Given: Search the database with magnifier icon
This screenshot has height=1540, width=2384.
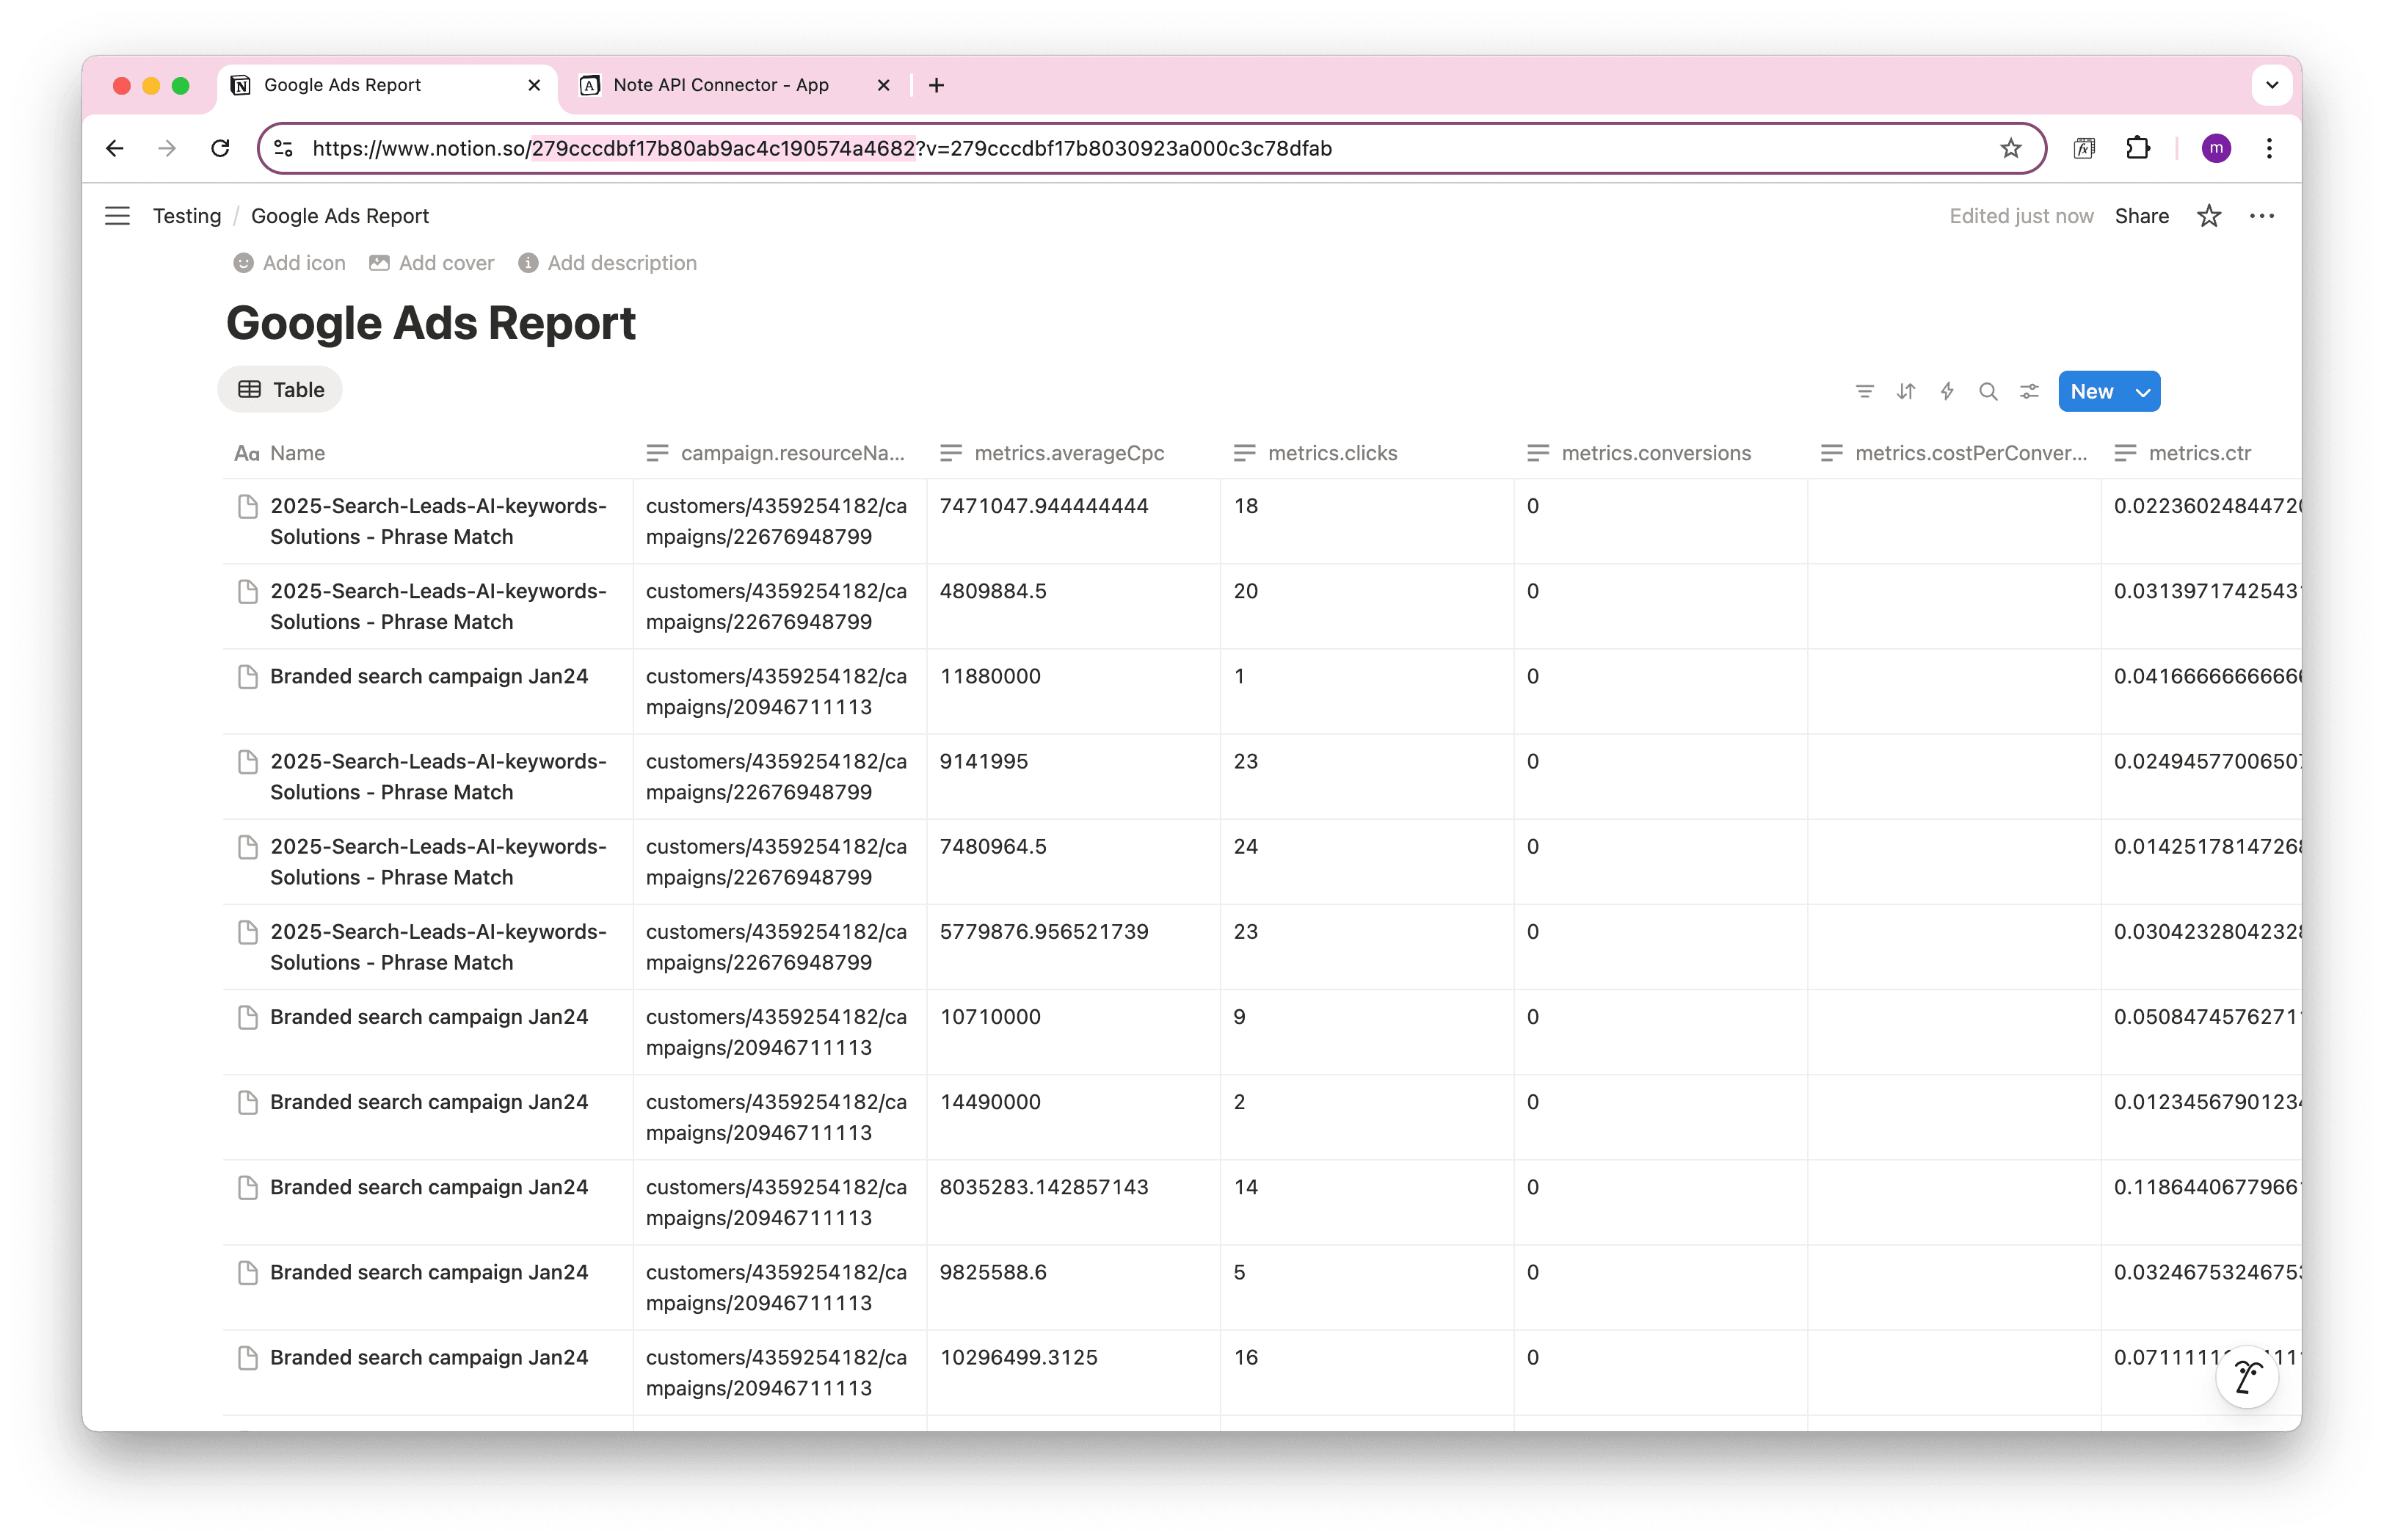Looking at the screenshot, I should click(1988, 391).
